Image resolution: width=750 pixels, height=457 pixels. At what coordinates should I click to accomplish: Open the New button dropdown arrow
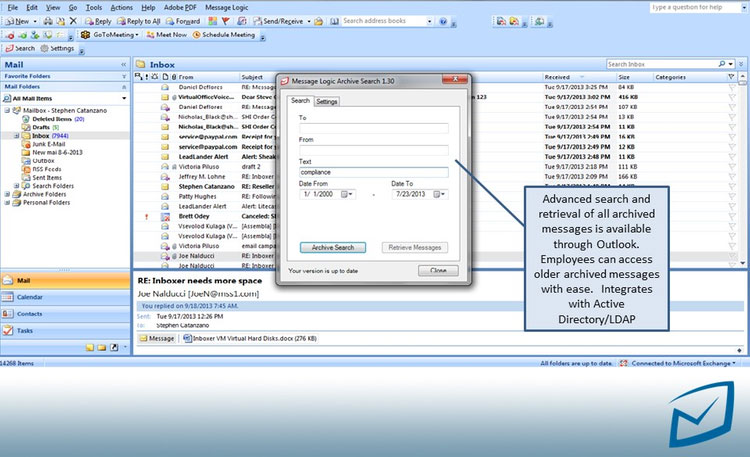(34, 21)
